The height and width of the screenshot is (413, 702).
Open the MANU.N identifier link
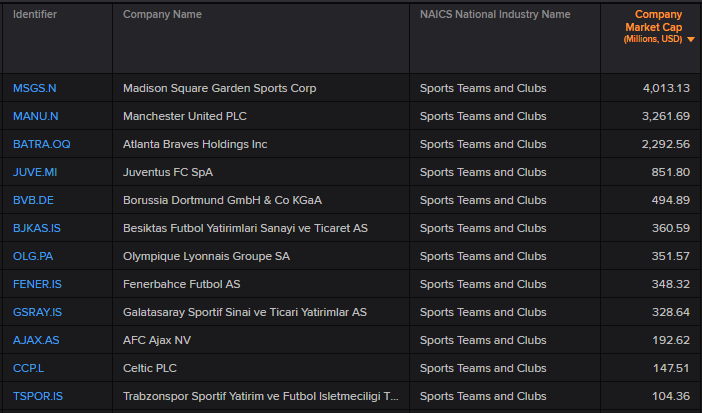(35, 116)
